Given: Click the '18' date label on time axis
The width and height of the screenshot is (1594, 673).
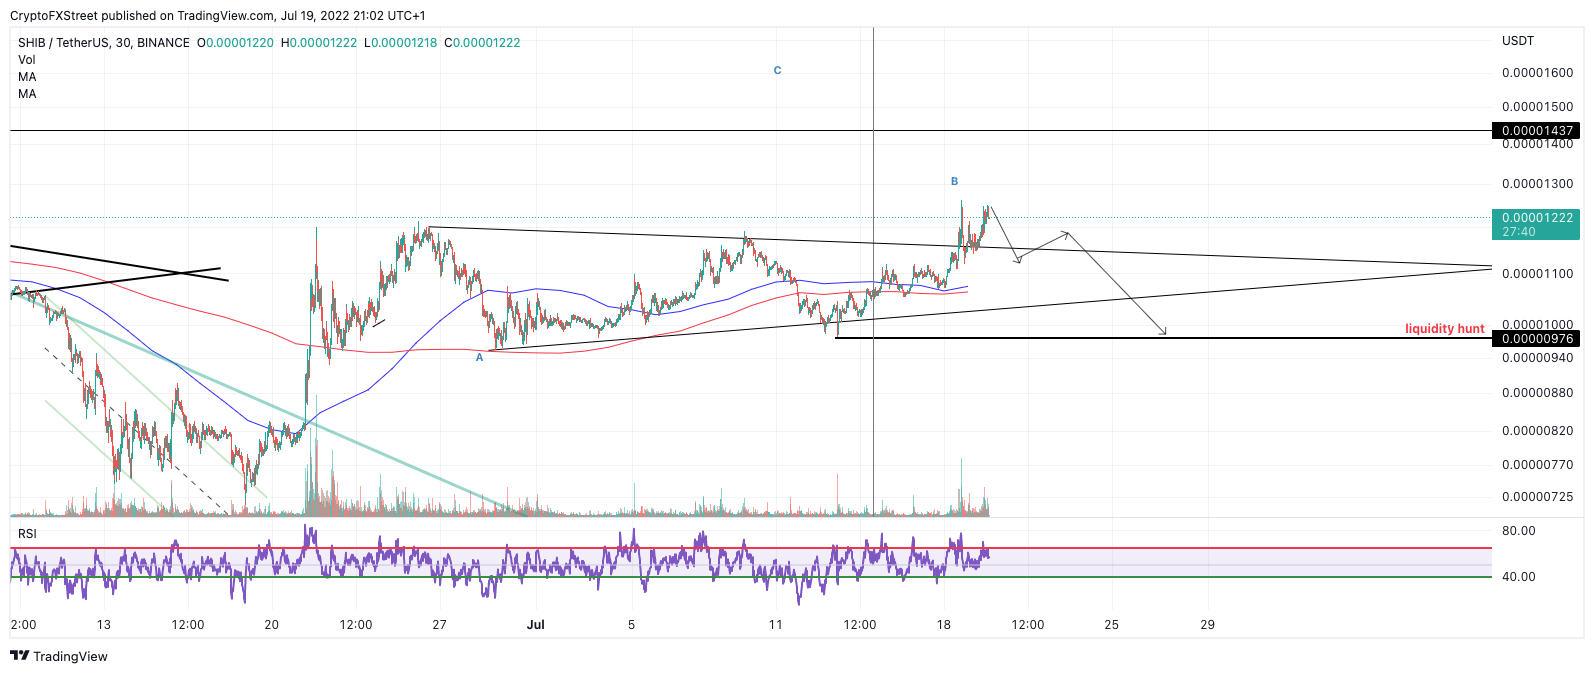Looking at the screenshot, I should coord(944,624).
